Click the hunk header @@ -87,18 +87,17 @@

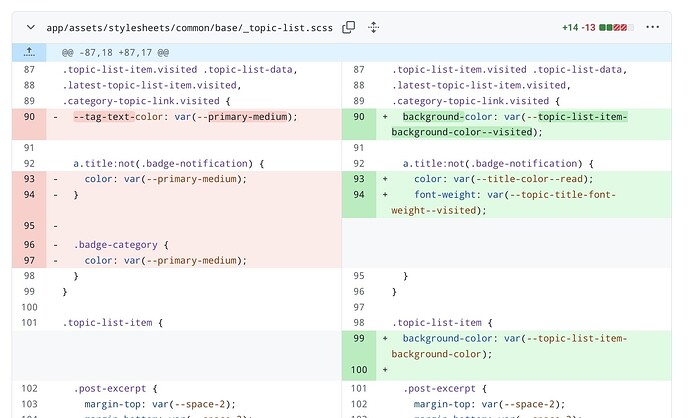click(115, 53)
